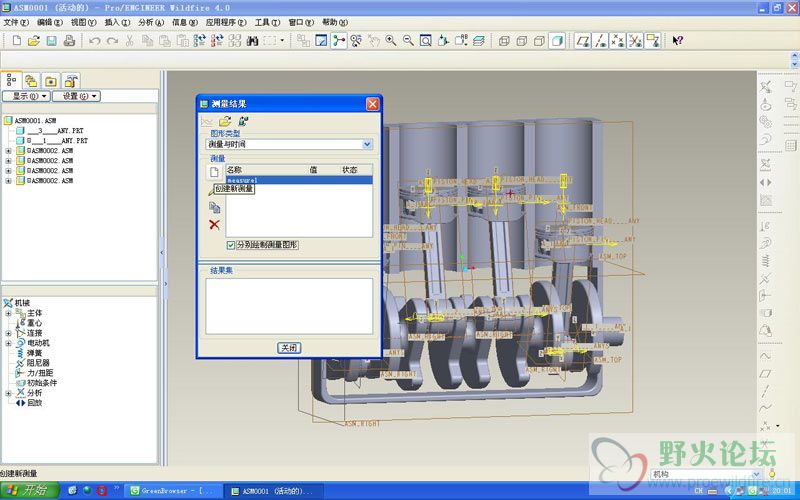Open the Find binoculars tool

point(252,40)
